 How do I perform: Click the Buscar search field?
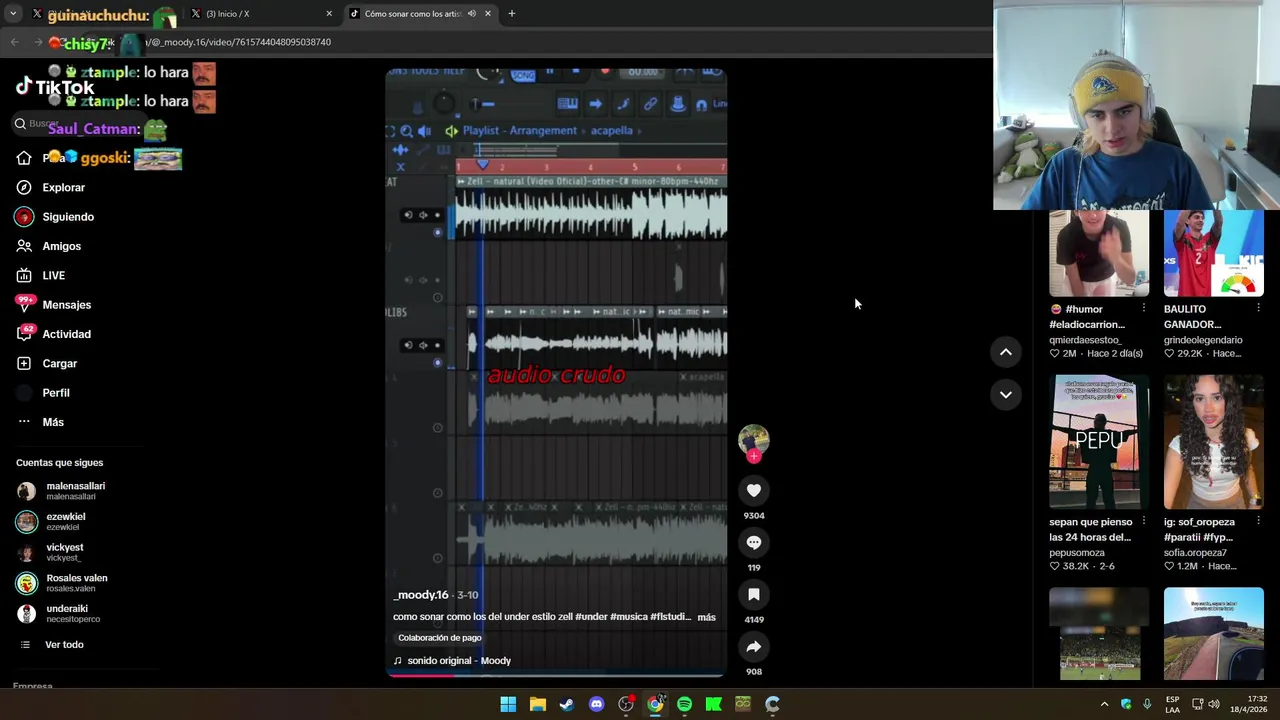[80, 124]
